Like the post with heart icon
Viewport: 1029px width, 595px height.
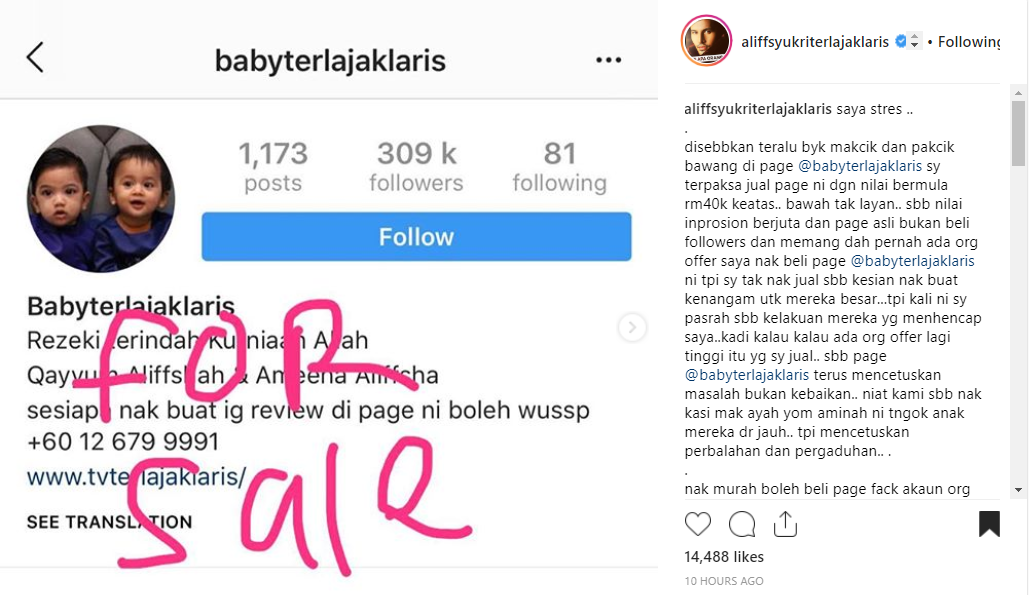pyautogui.click(x=698, y=524)
